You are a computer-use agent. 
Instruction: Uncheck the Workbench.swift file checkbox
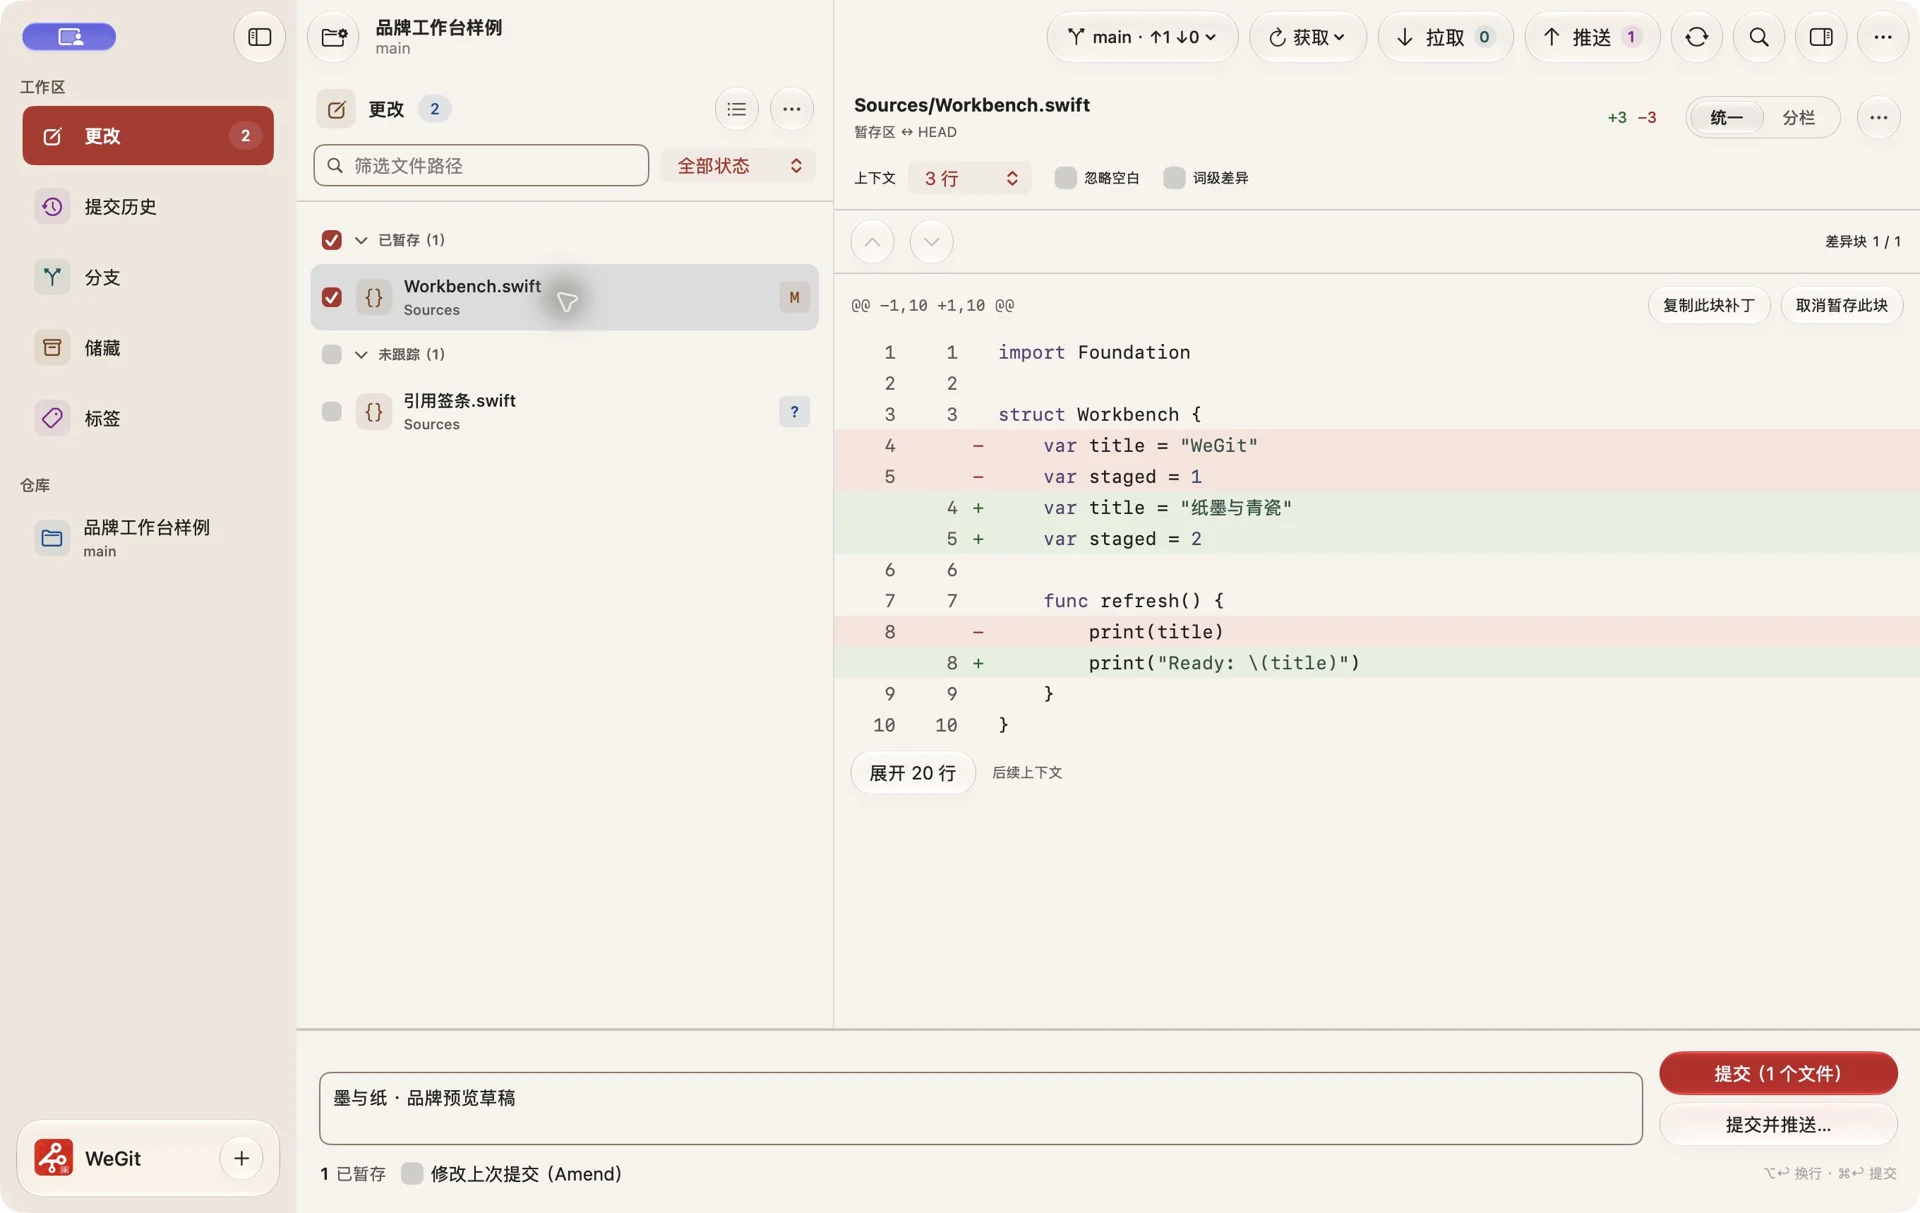pos(332,298)
